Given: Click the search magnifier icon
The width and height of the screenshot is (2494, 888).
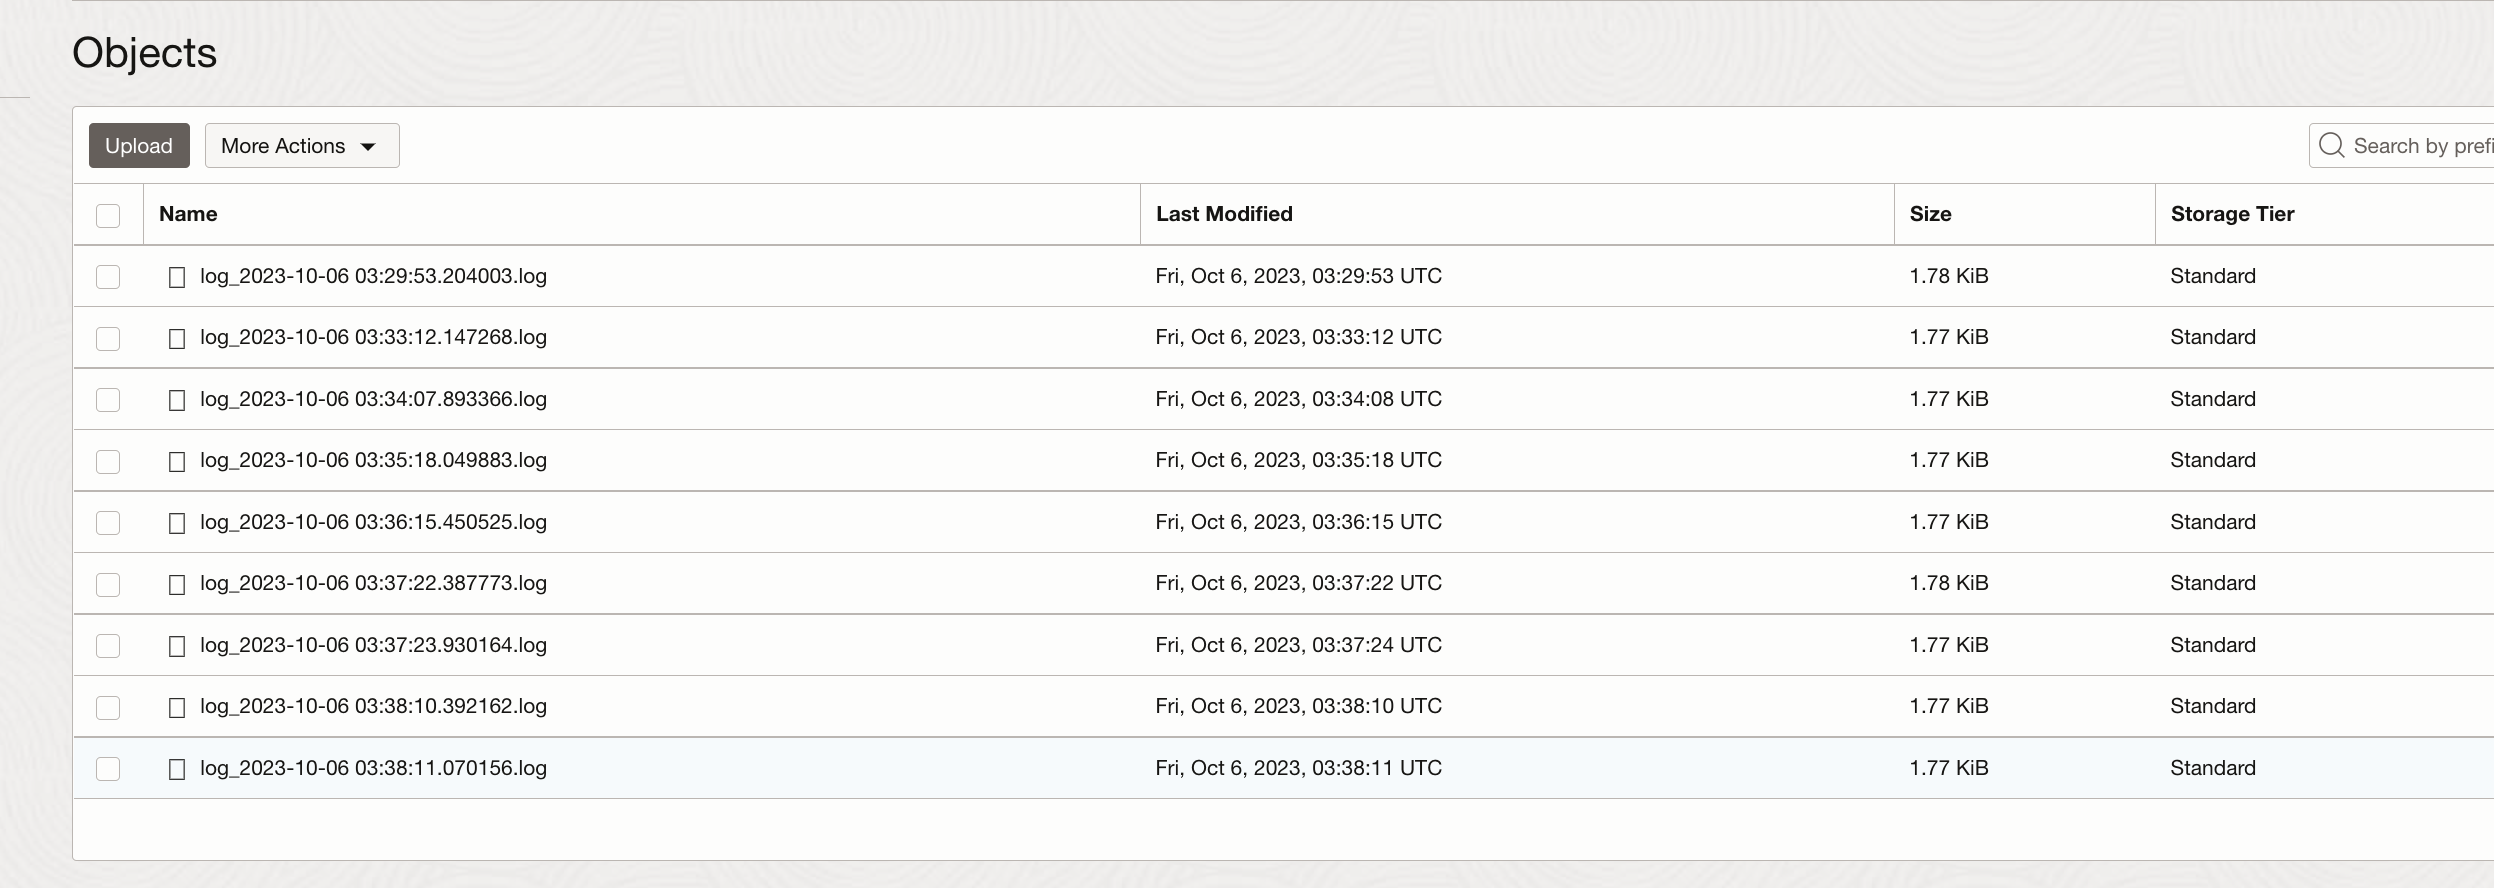Looking at the screenshot, I should tap(2331, 145).
